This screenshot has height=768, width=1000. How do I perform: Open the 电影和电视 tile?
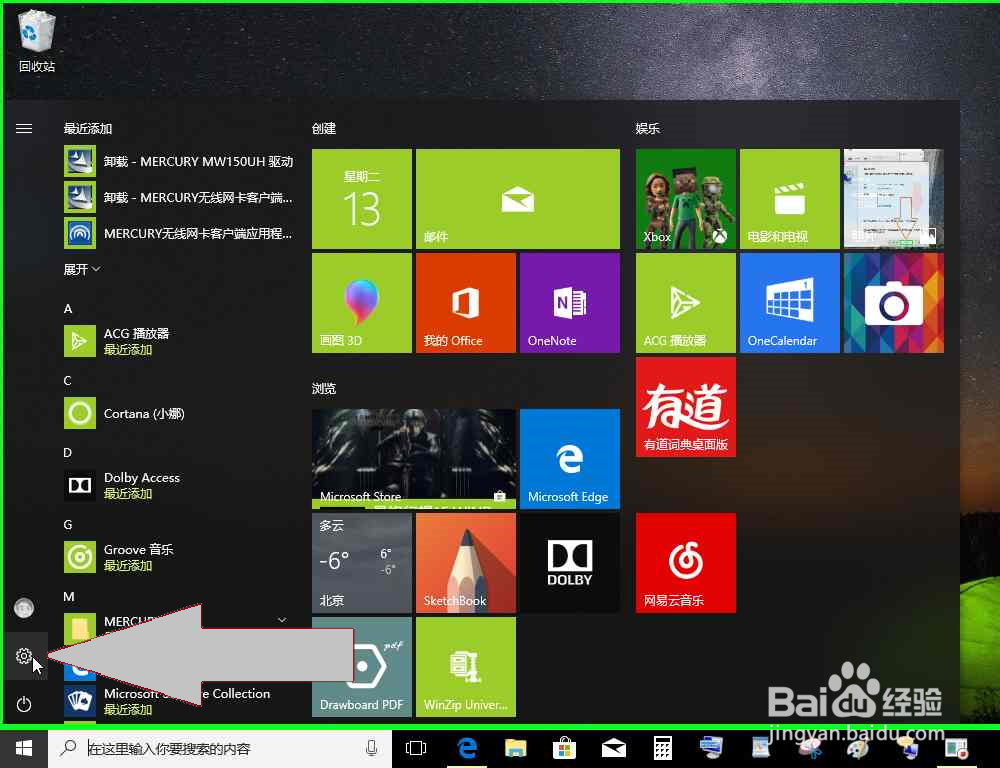790,199
